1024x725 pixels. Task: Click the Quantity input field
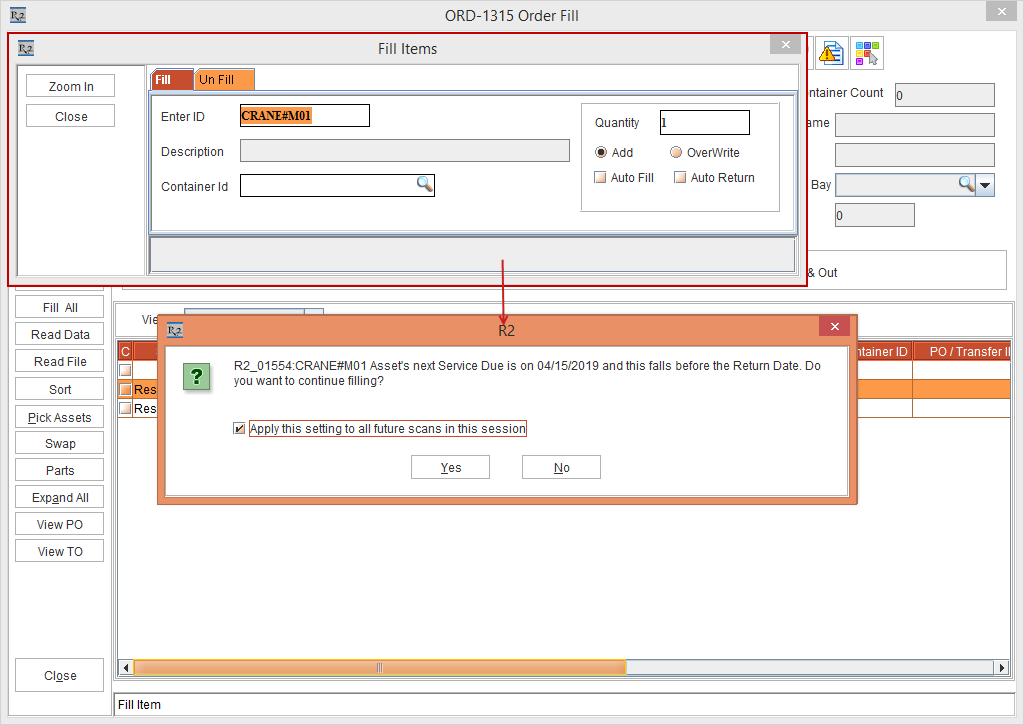pyautogui.click(x=705, y=122)
